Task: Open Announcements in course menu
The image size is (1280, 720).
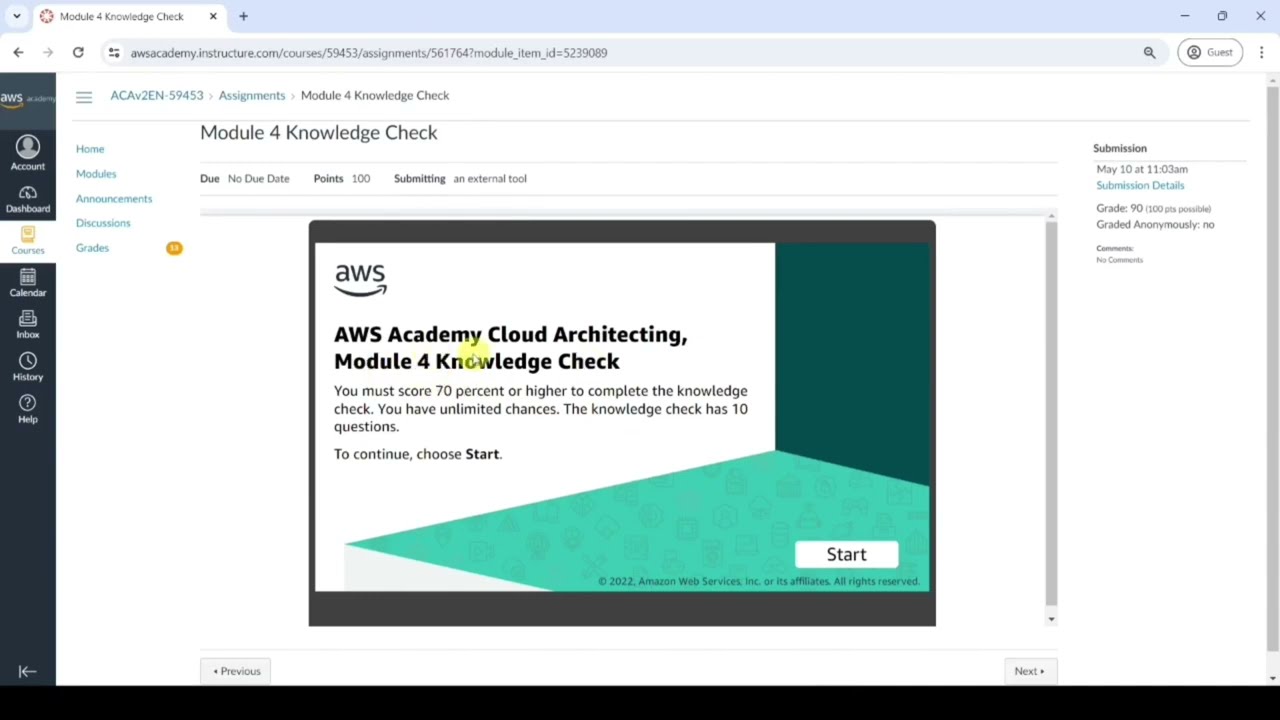Action: coord(114,199)
